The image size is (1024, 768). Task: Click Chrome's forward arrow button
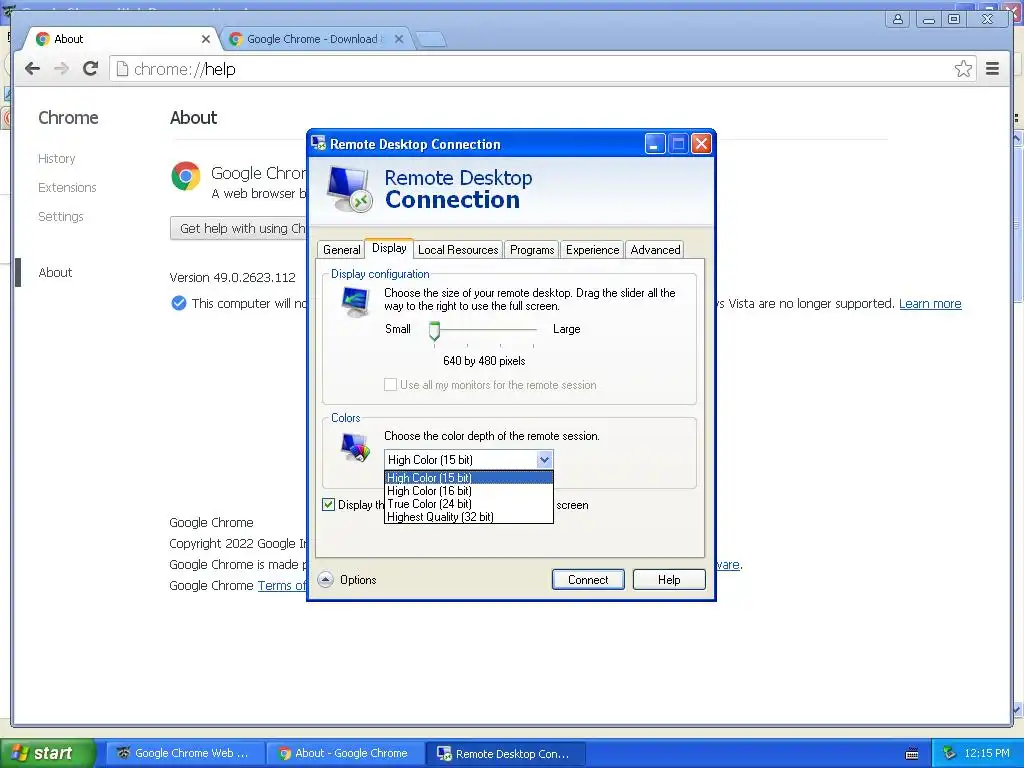coord(61,69)
